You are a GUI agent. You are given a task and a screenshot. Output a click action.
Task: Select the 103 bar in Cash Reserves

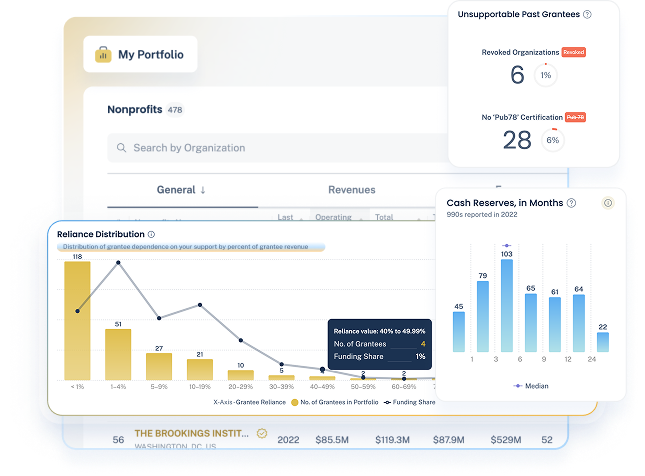506,305
